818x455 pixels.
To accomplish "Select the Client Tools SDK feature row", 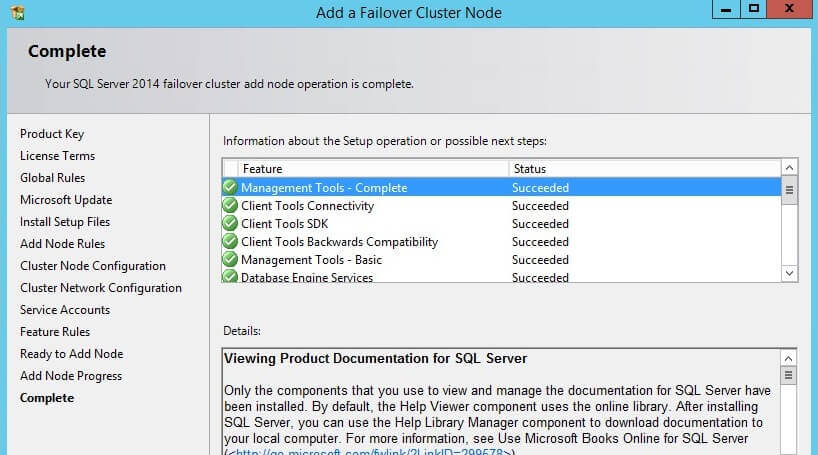I will tap(501, 223).
